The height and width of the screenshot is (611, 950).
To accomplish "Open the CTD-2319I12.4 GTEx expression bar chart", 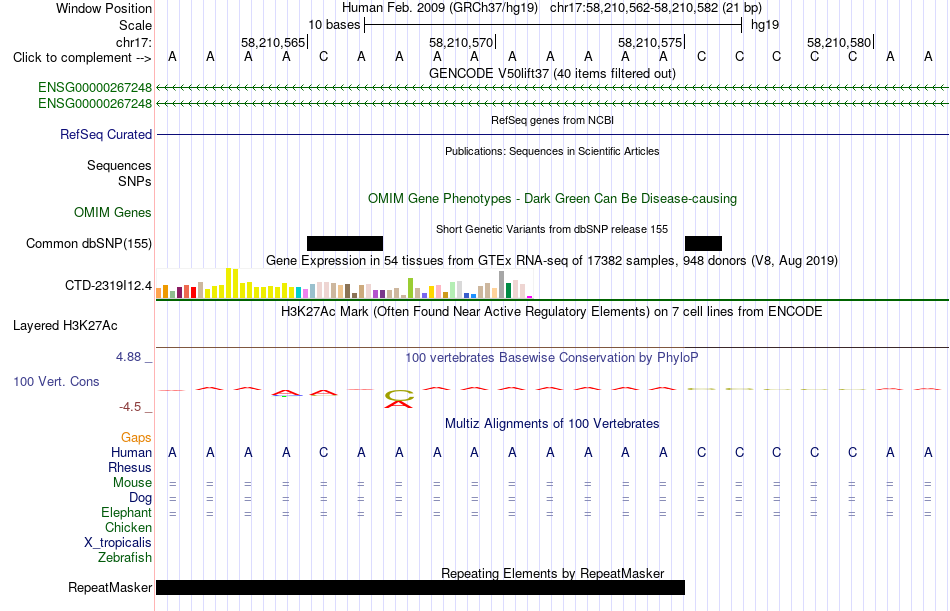I will [344, 284].
